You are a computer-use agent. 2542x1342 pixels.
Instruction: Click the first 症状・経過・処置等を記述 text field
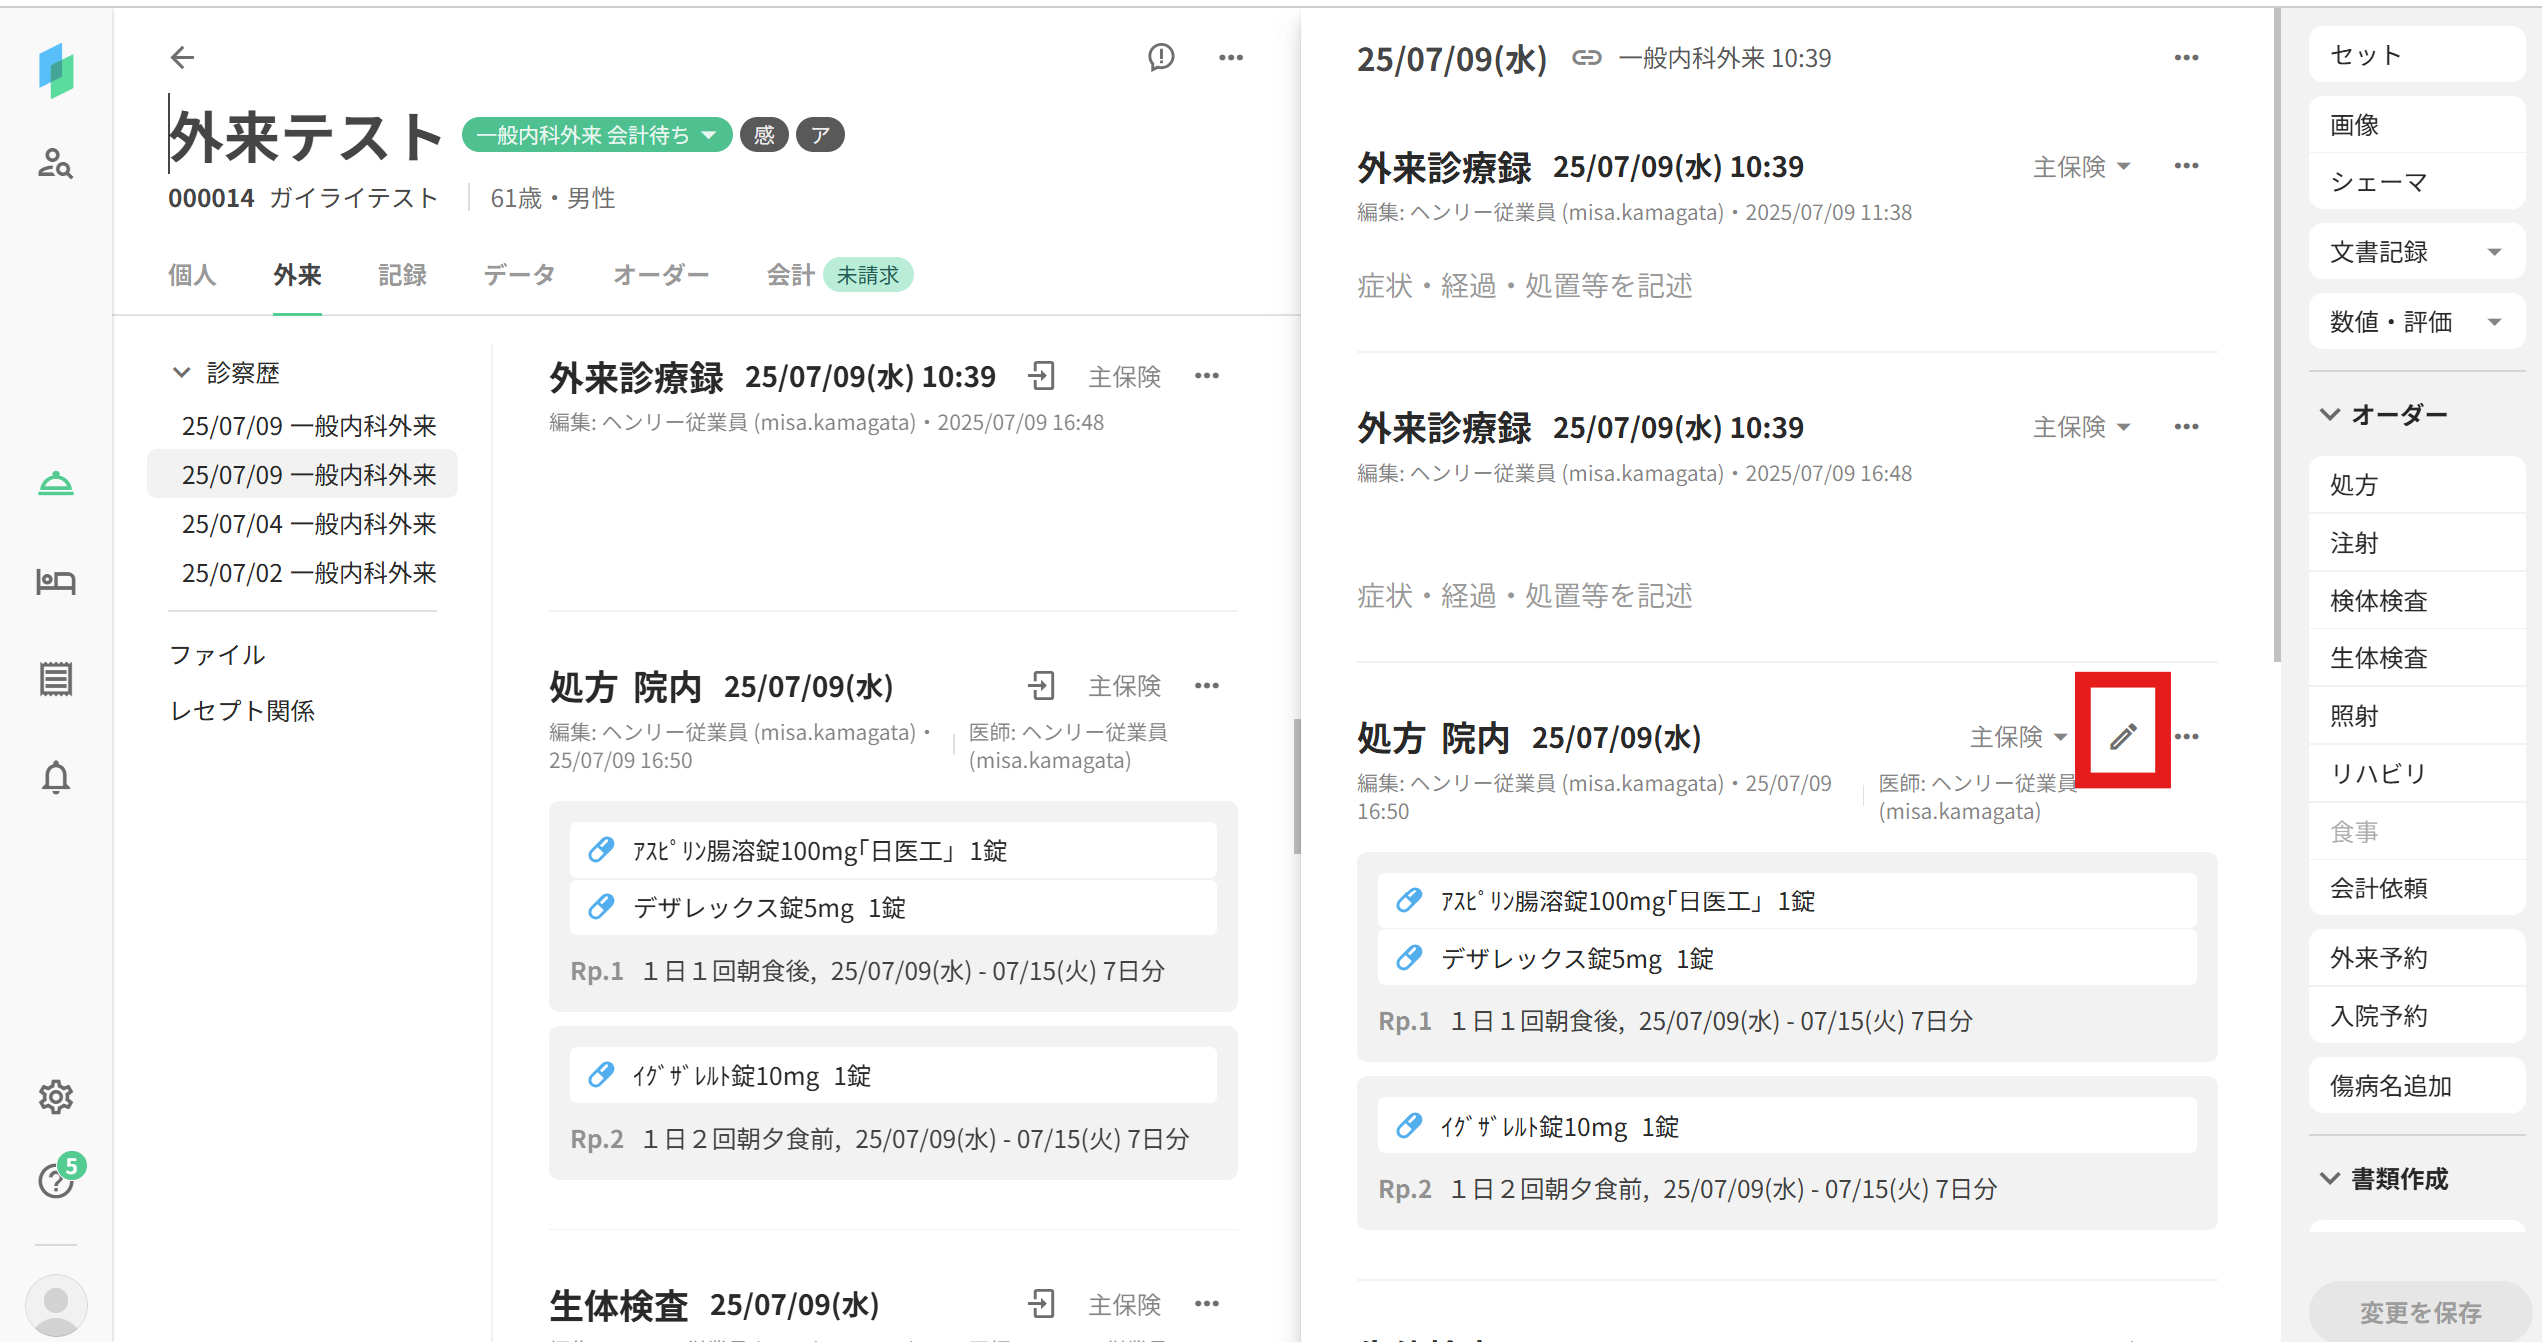tap(1524, 287)
